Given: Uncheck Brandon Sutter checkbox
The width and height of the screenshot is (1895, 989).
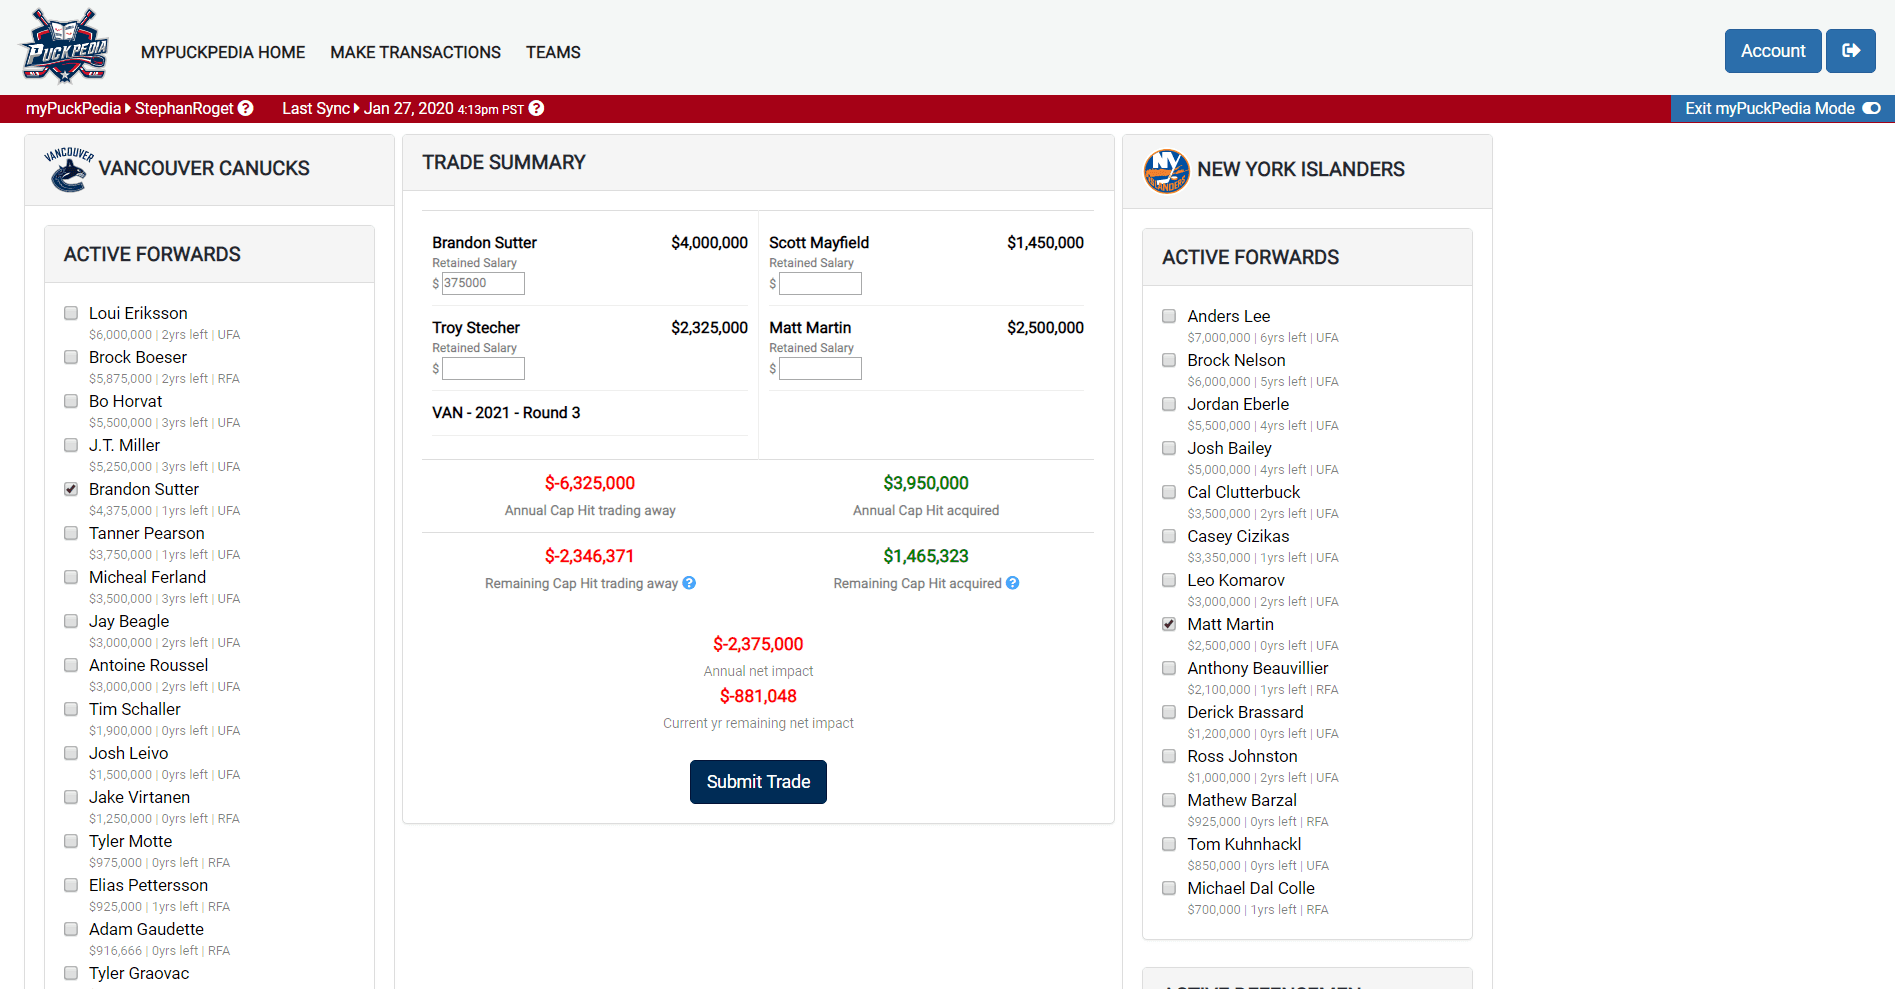Looking at the screenshot, I should pyautogui.click(x=71, y=489).
